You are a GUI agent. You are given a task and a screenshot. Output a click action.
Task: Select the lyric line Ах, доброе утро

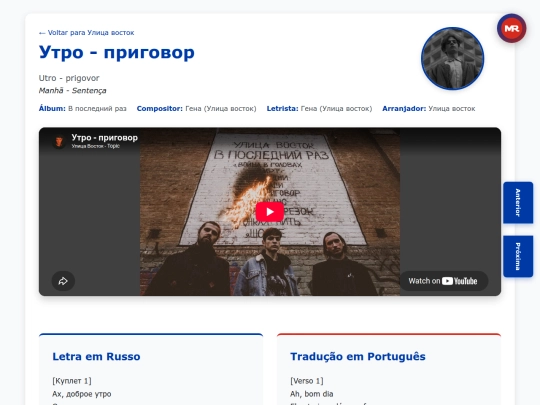(x=82, y=394)
